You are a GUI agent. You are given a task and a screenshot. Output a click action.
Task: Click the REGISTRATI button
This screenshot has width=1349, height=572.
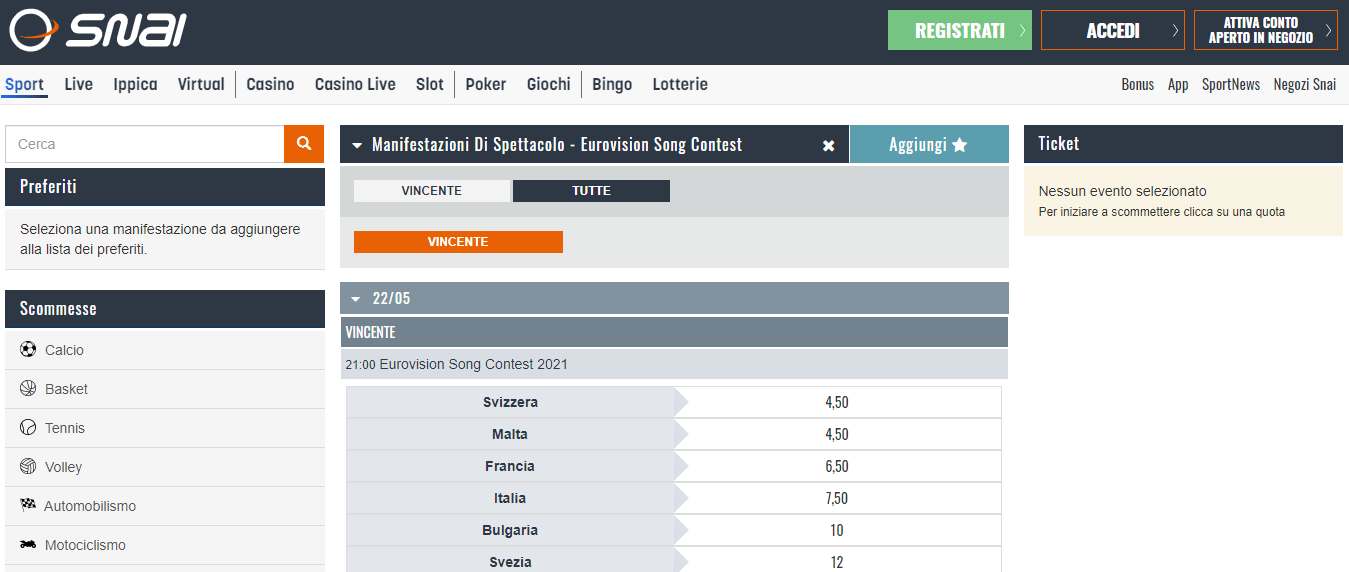960,30
